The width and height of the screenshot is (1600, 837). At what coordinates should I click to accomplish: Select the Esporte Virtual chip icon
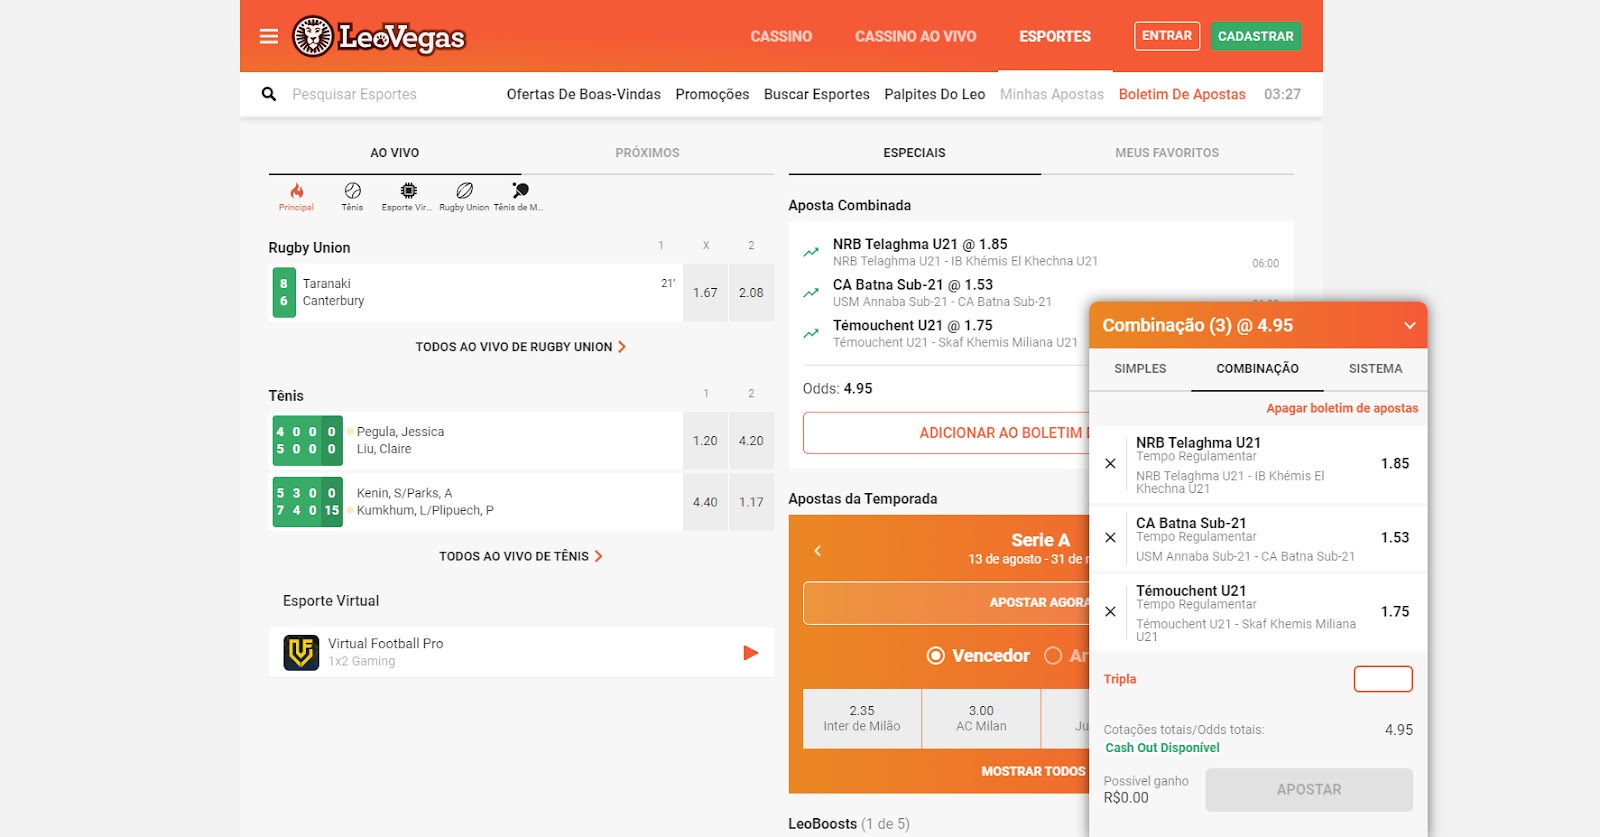408,196
